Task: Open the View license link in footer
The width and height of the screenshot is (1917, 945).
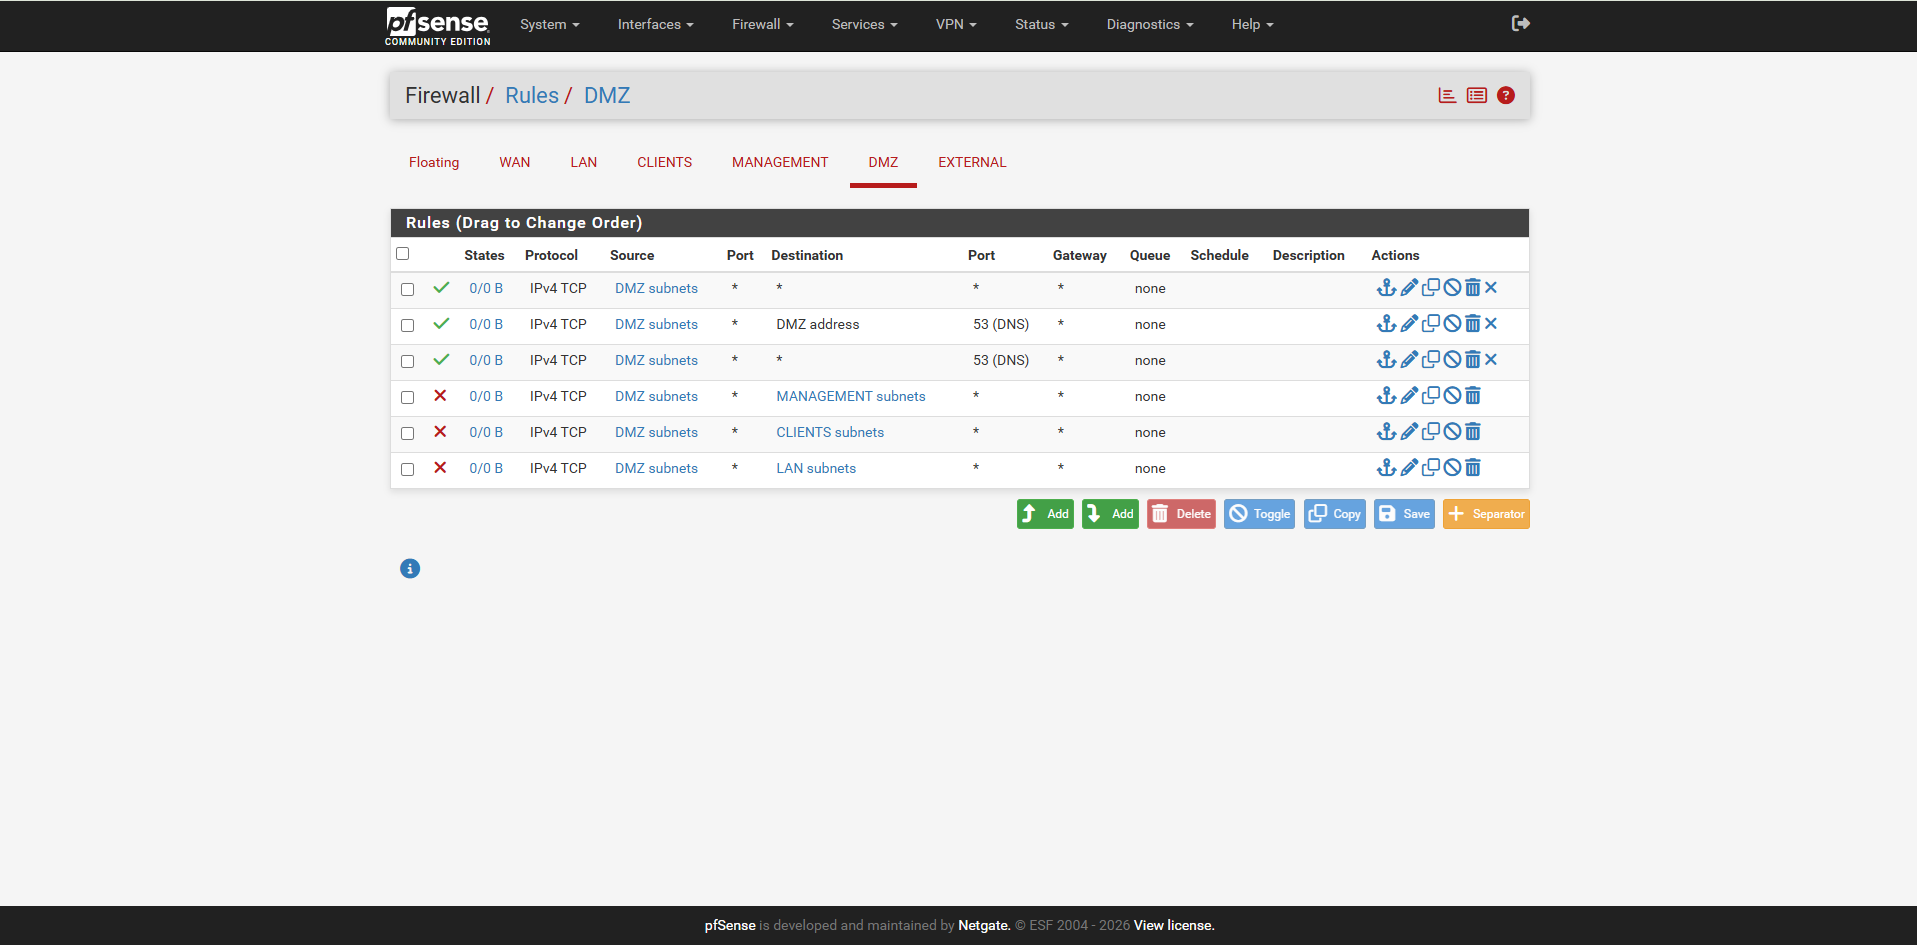Action: click(1174, 926)
